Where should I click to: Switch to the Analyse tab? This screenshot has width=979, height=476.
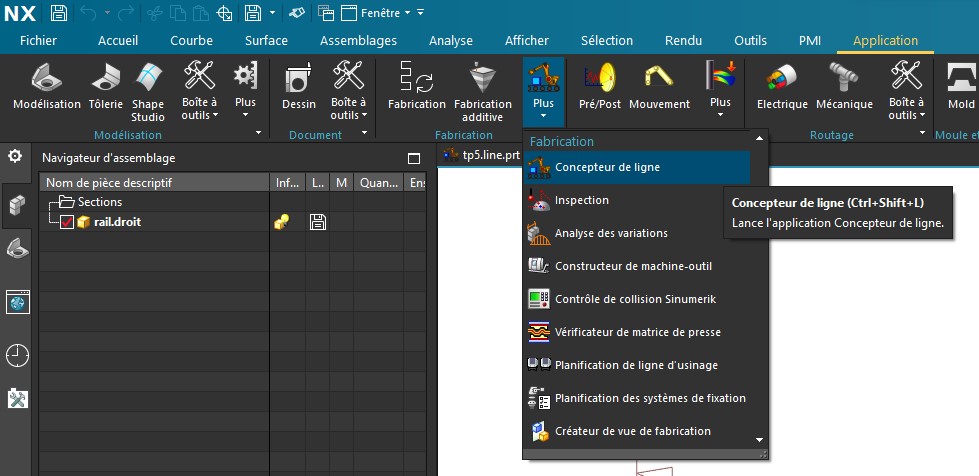(x=451, y=41)
